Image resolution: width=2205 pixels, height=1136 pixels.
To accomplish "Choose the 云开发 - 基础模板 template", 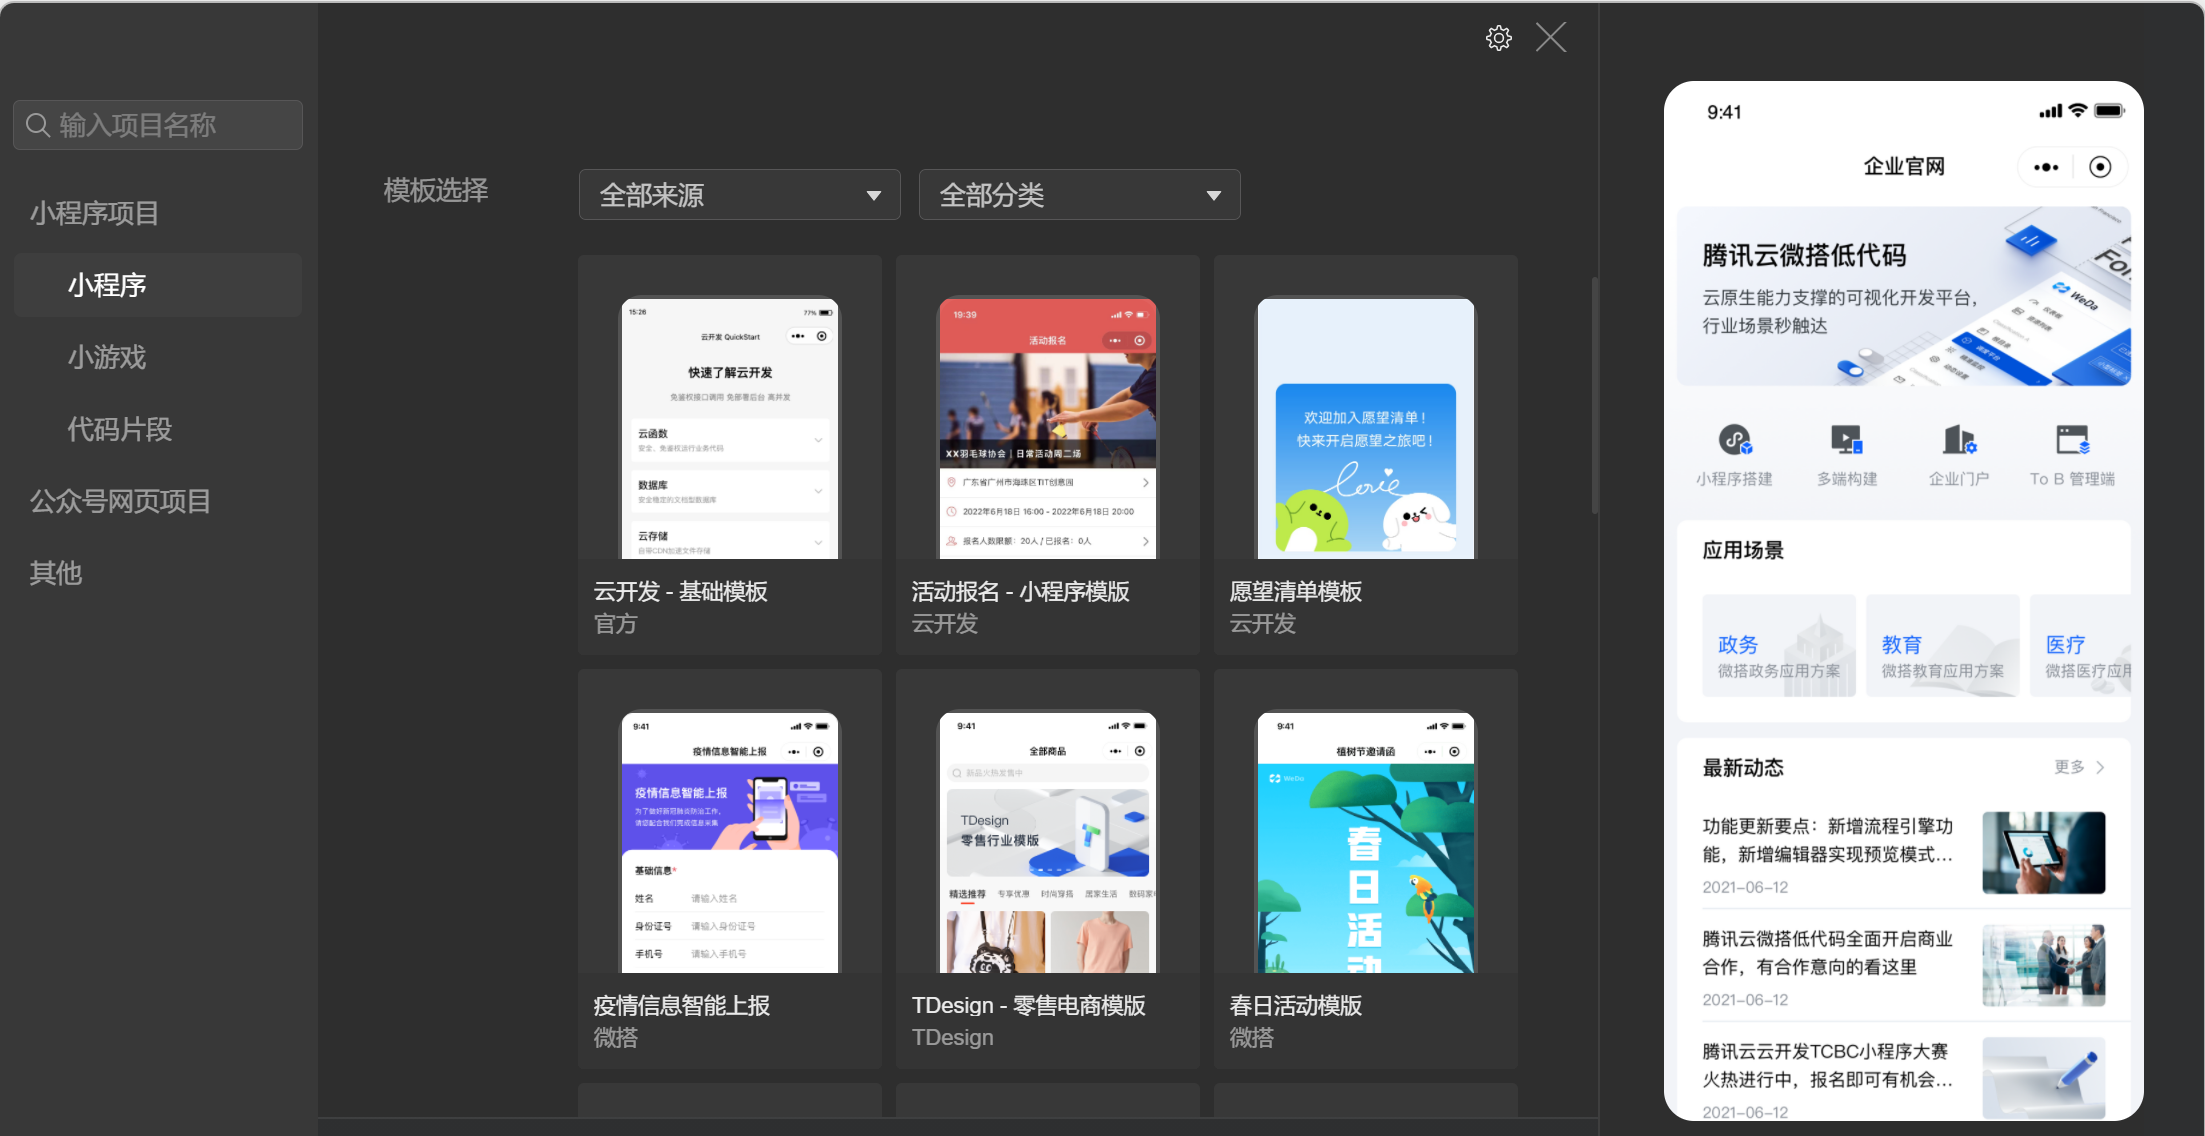I will click(x=730, y=455).
